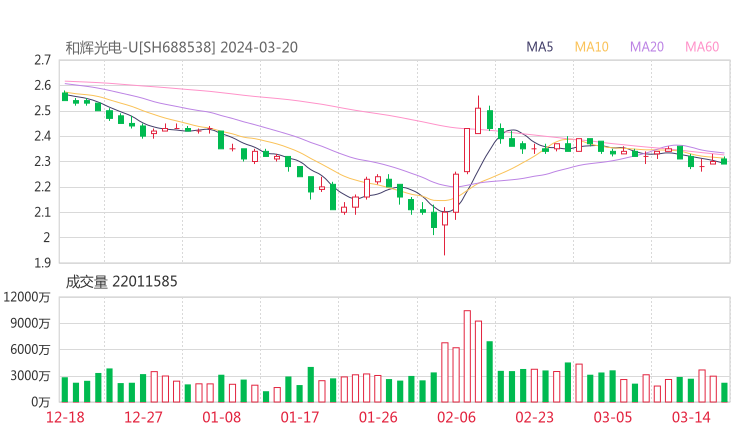Click the 02-23 date axis label

[x=535, y=417]
